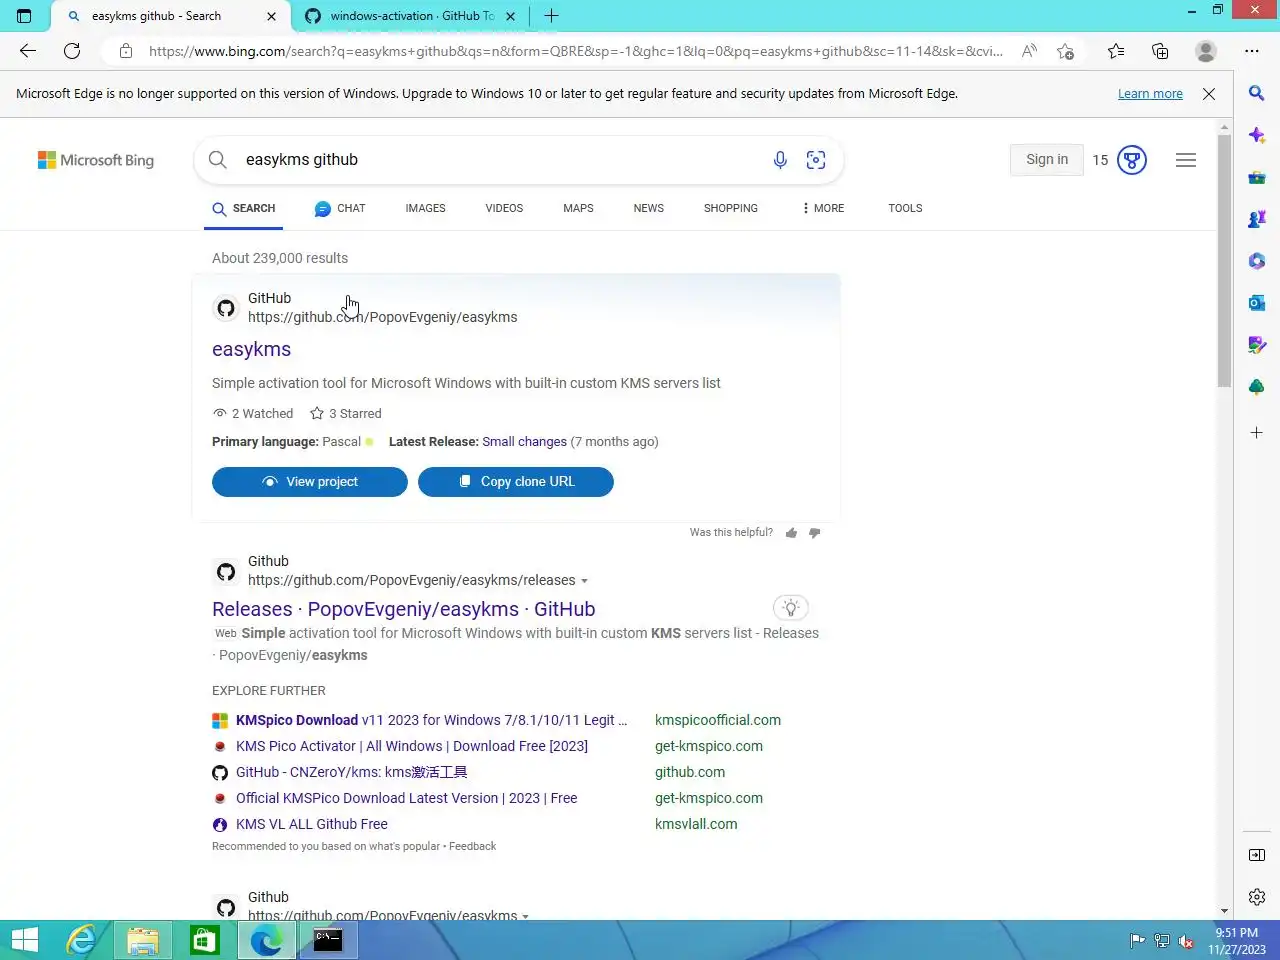Open sidebar tree E-tree icon

(x=1257, y=387)
